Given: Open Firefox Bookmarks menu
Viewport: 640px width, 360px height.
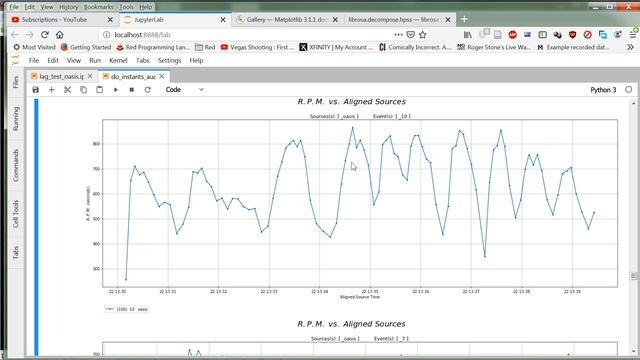Looking at the screenshot, I should 99,7.
